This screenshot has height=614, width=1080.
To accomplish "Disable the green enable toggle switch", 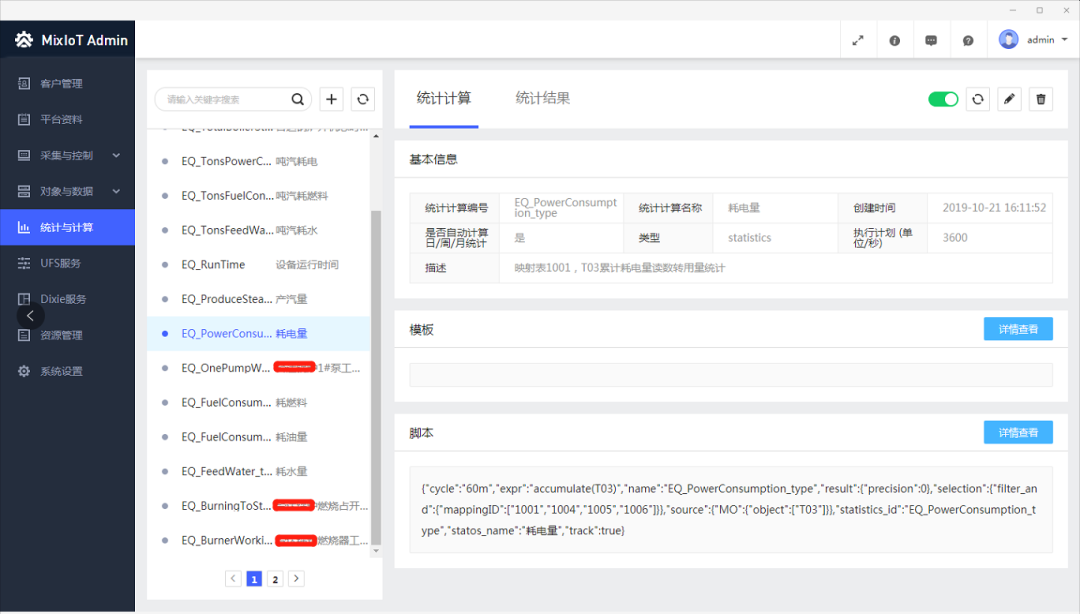I will coord(943,99).
